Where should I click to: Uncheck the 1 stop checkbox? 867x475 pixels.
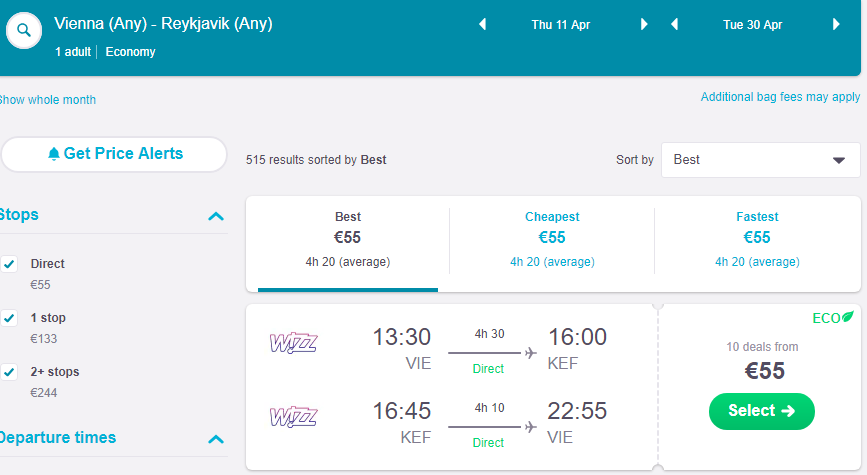pos(10,318)
